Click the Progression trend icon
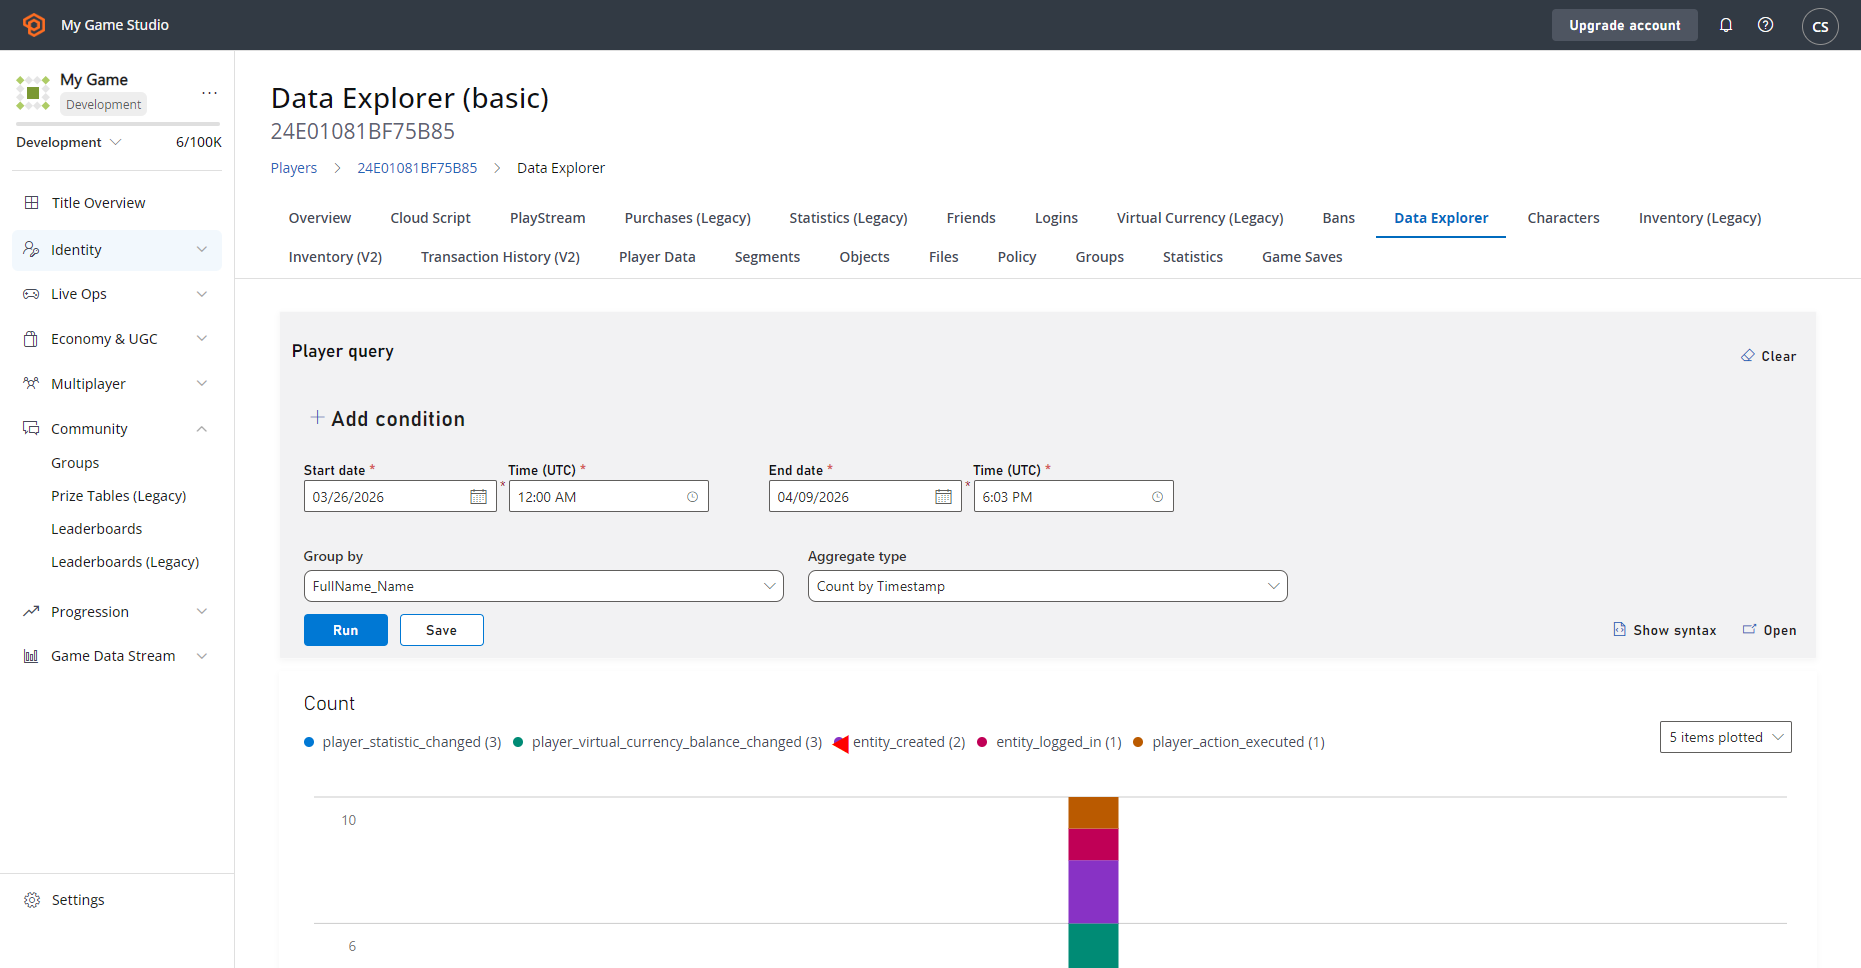The height and width of the screenshot is (968, 1861). point(31,611)
